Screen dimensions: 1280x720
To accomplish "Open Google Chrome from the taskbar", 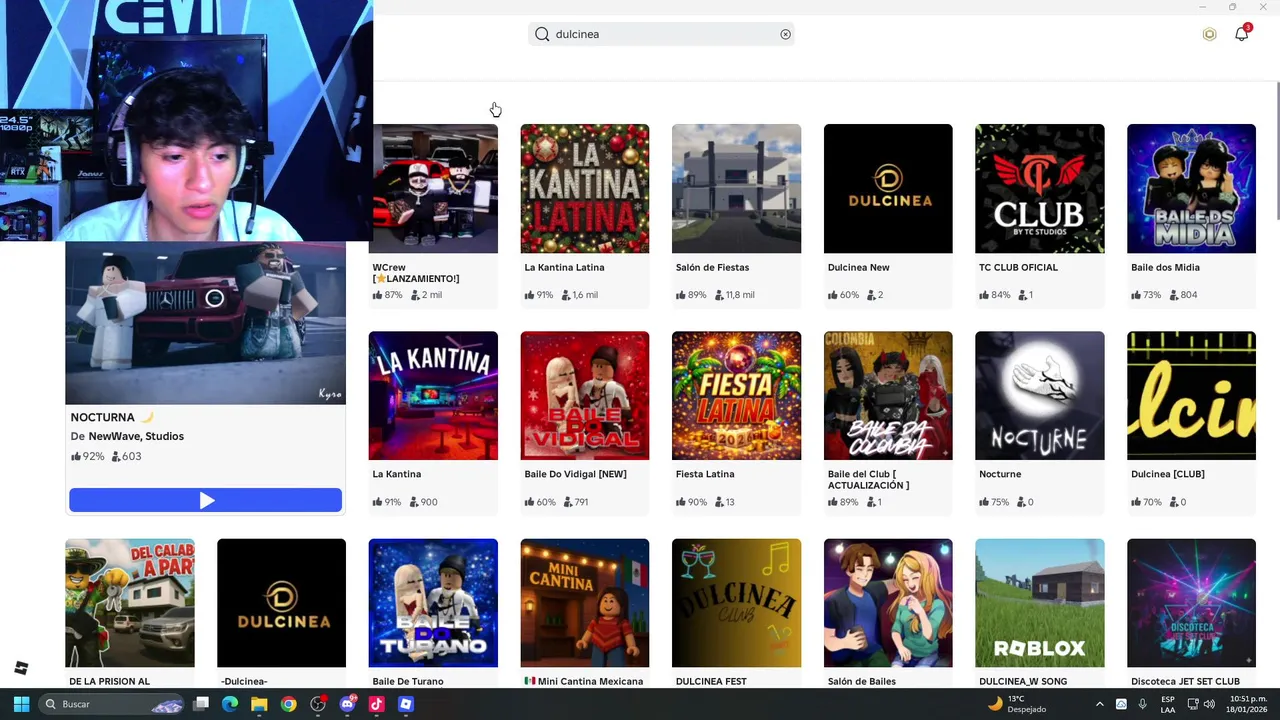I will (288, 704).
